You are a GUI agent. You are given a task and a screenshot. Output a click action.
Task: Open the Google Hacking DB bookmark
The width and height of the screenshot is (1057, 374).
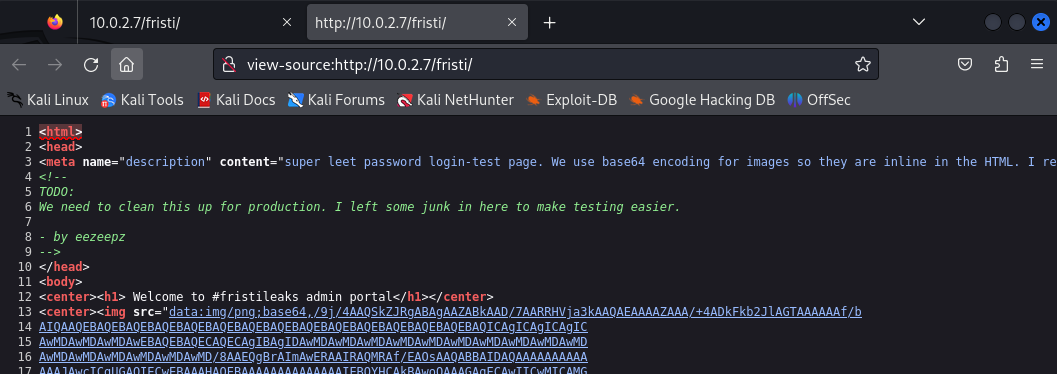click(702, 100)
